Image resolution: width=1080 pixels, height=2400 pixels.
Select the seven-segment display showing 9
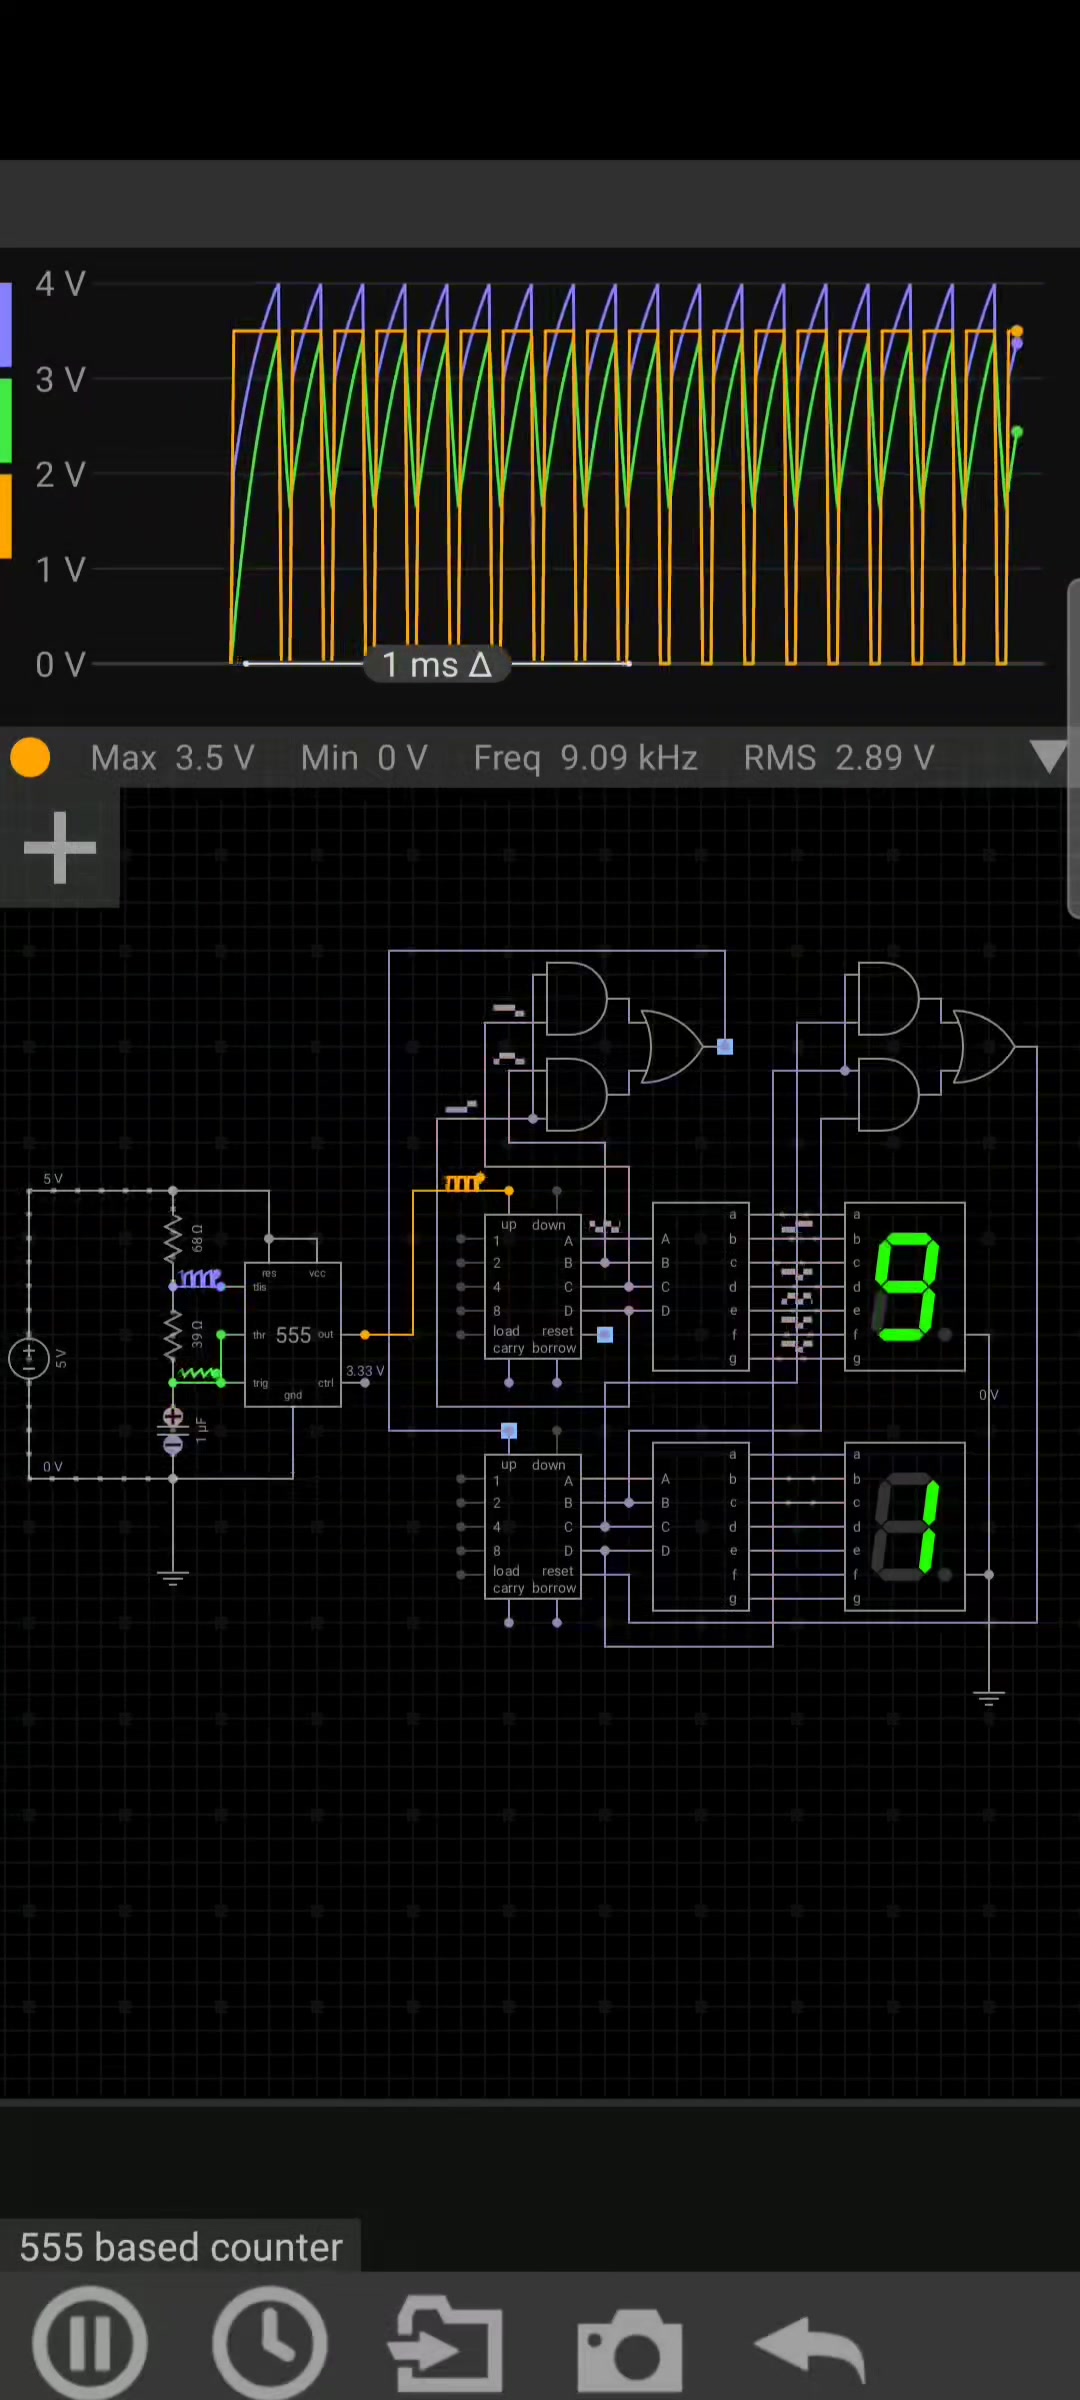(905, 1286)
